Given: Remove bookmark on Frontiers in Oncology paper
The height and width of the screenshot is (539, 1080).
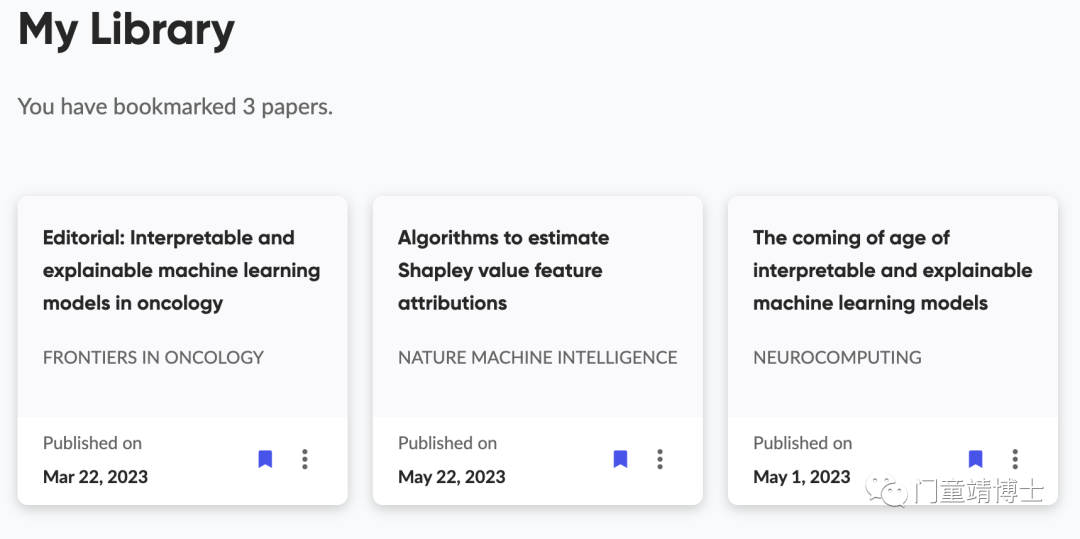Looking at the screenshot, I should (x=265, y=459).
